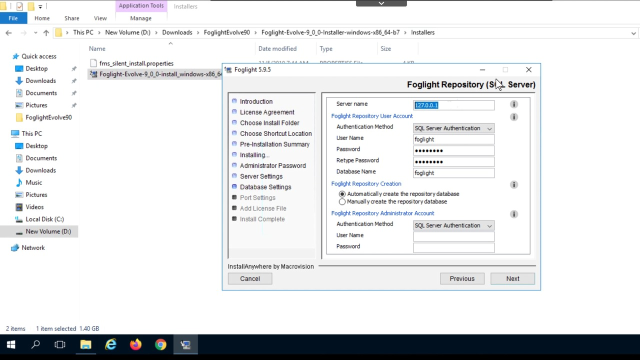Open Local Disk (C:) in sidebar
640x360 pixels.
[x=44, y=219]
